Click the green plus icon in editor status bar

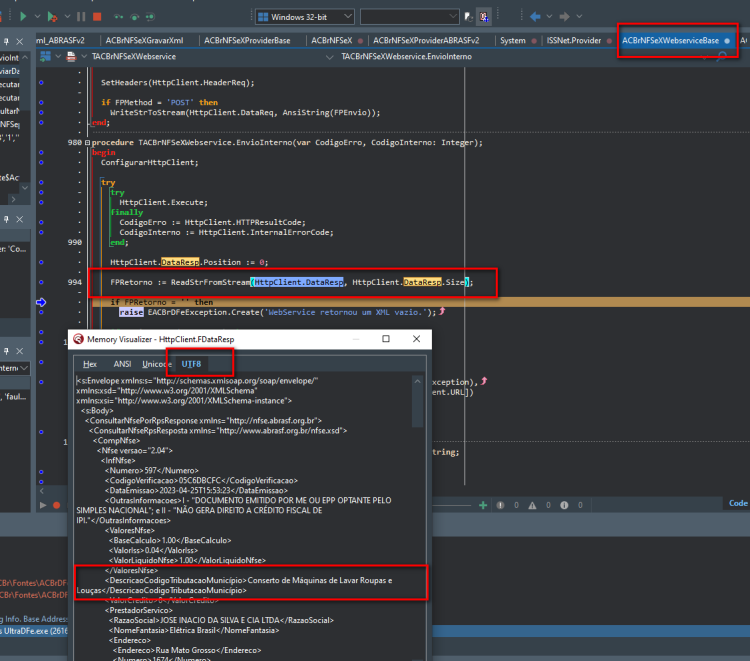click(483, 505)
